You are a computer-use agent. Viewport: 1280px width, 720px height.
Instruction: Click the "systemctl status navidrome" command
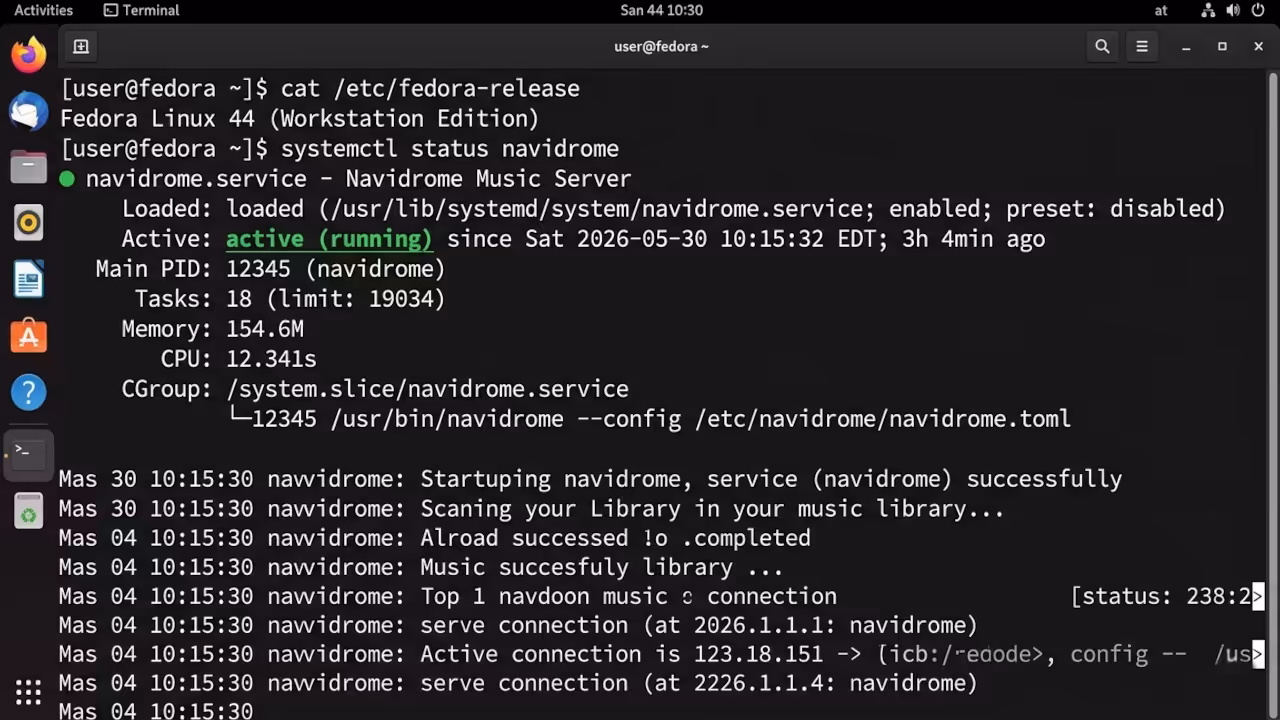450,149
